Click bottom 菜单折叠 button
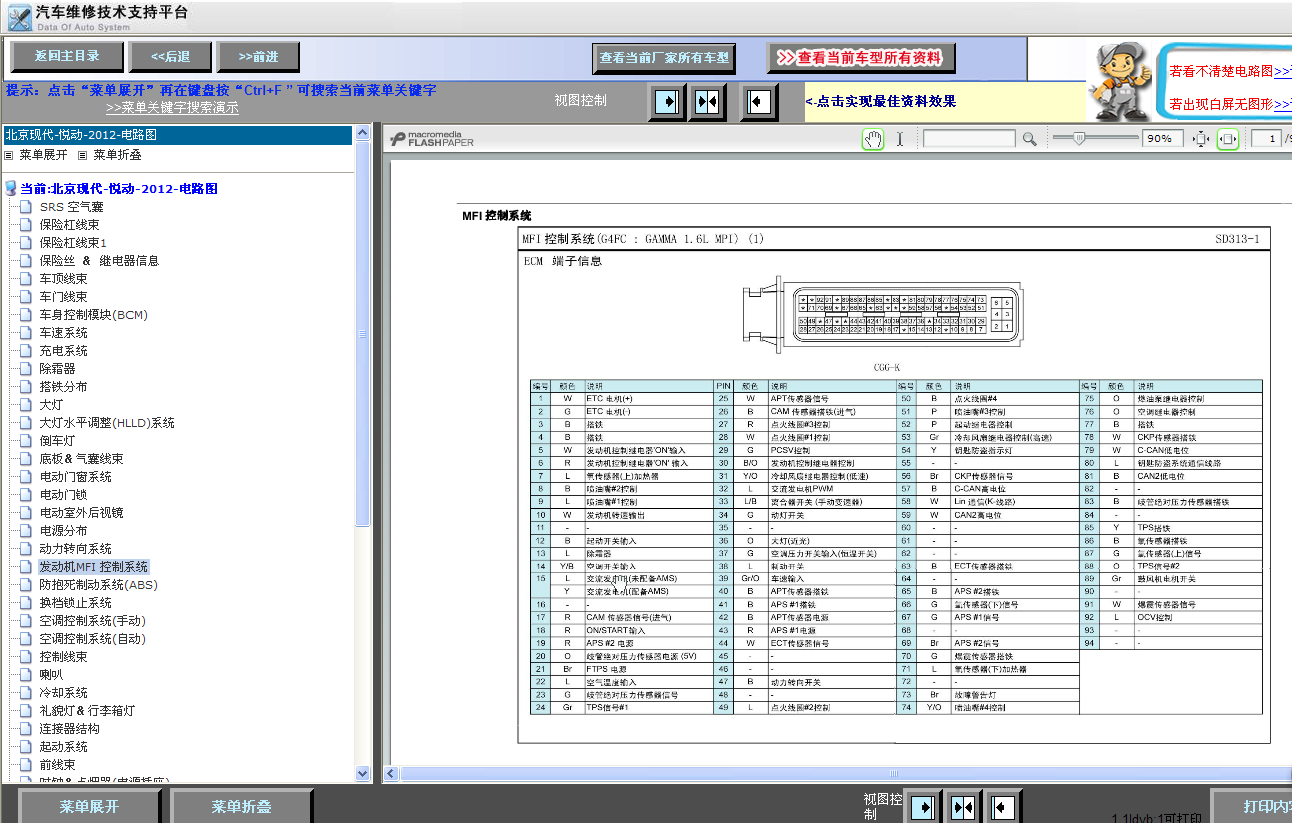The height and width of the screenshot is (823, 1292). pyautogui.click(x=241, y=806)
